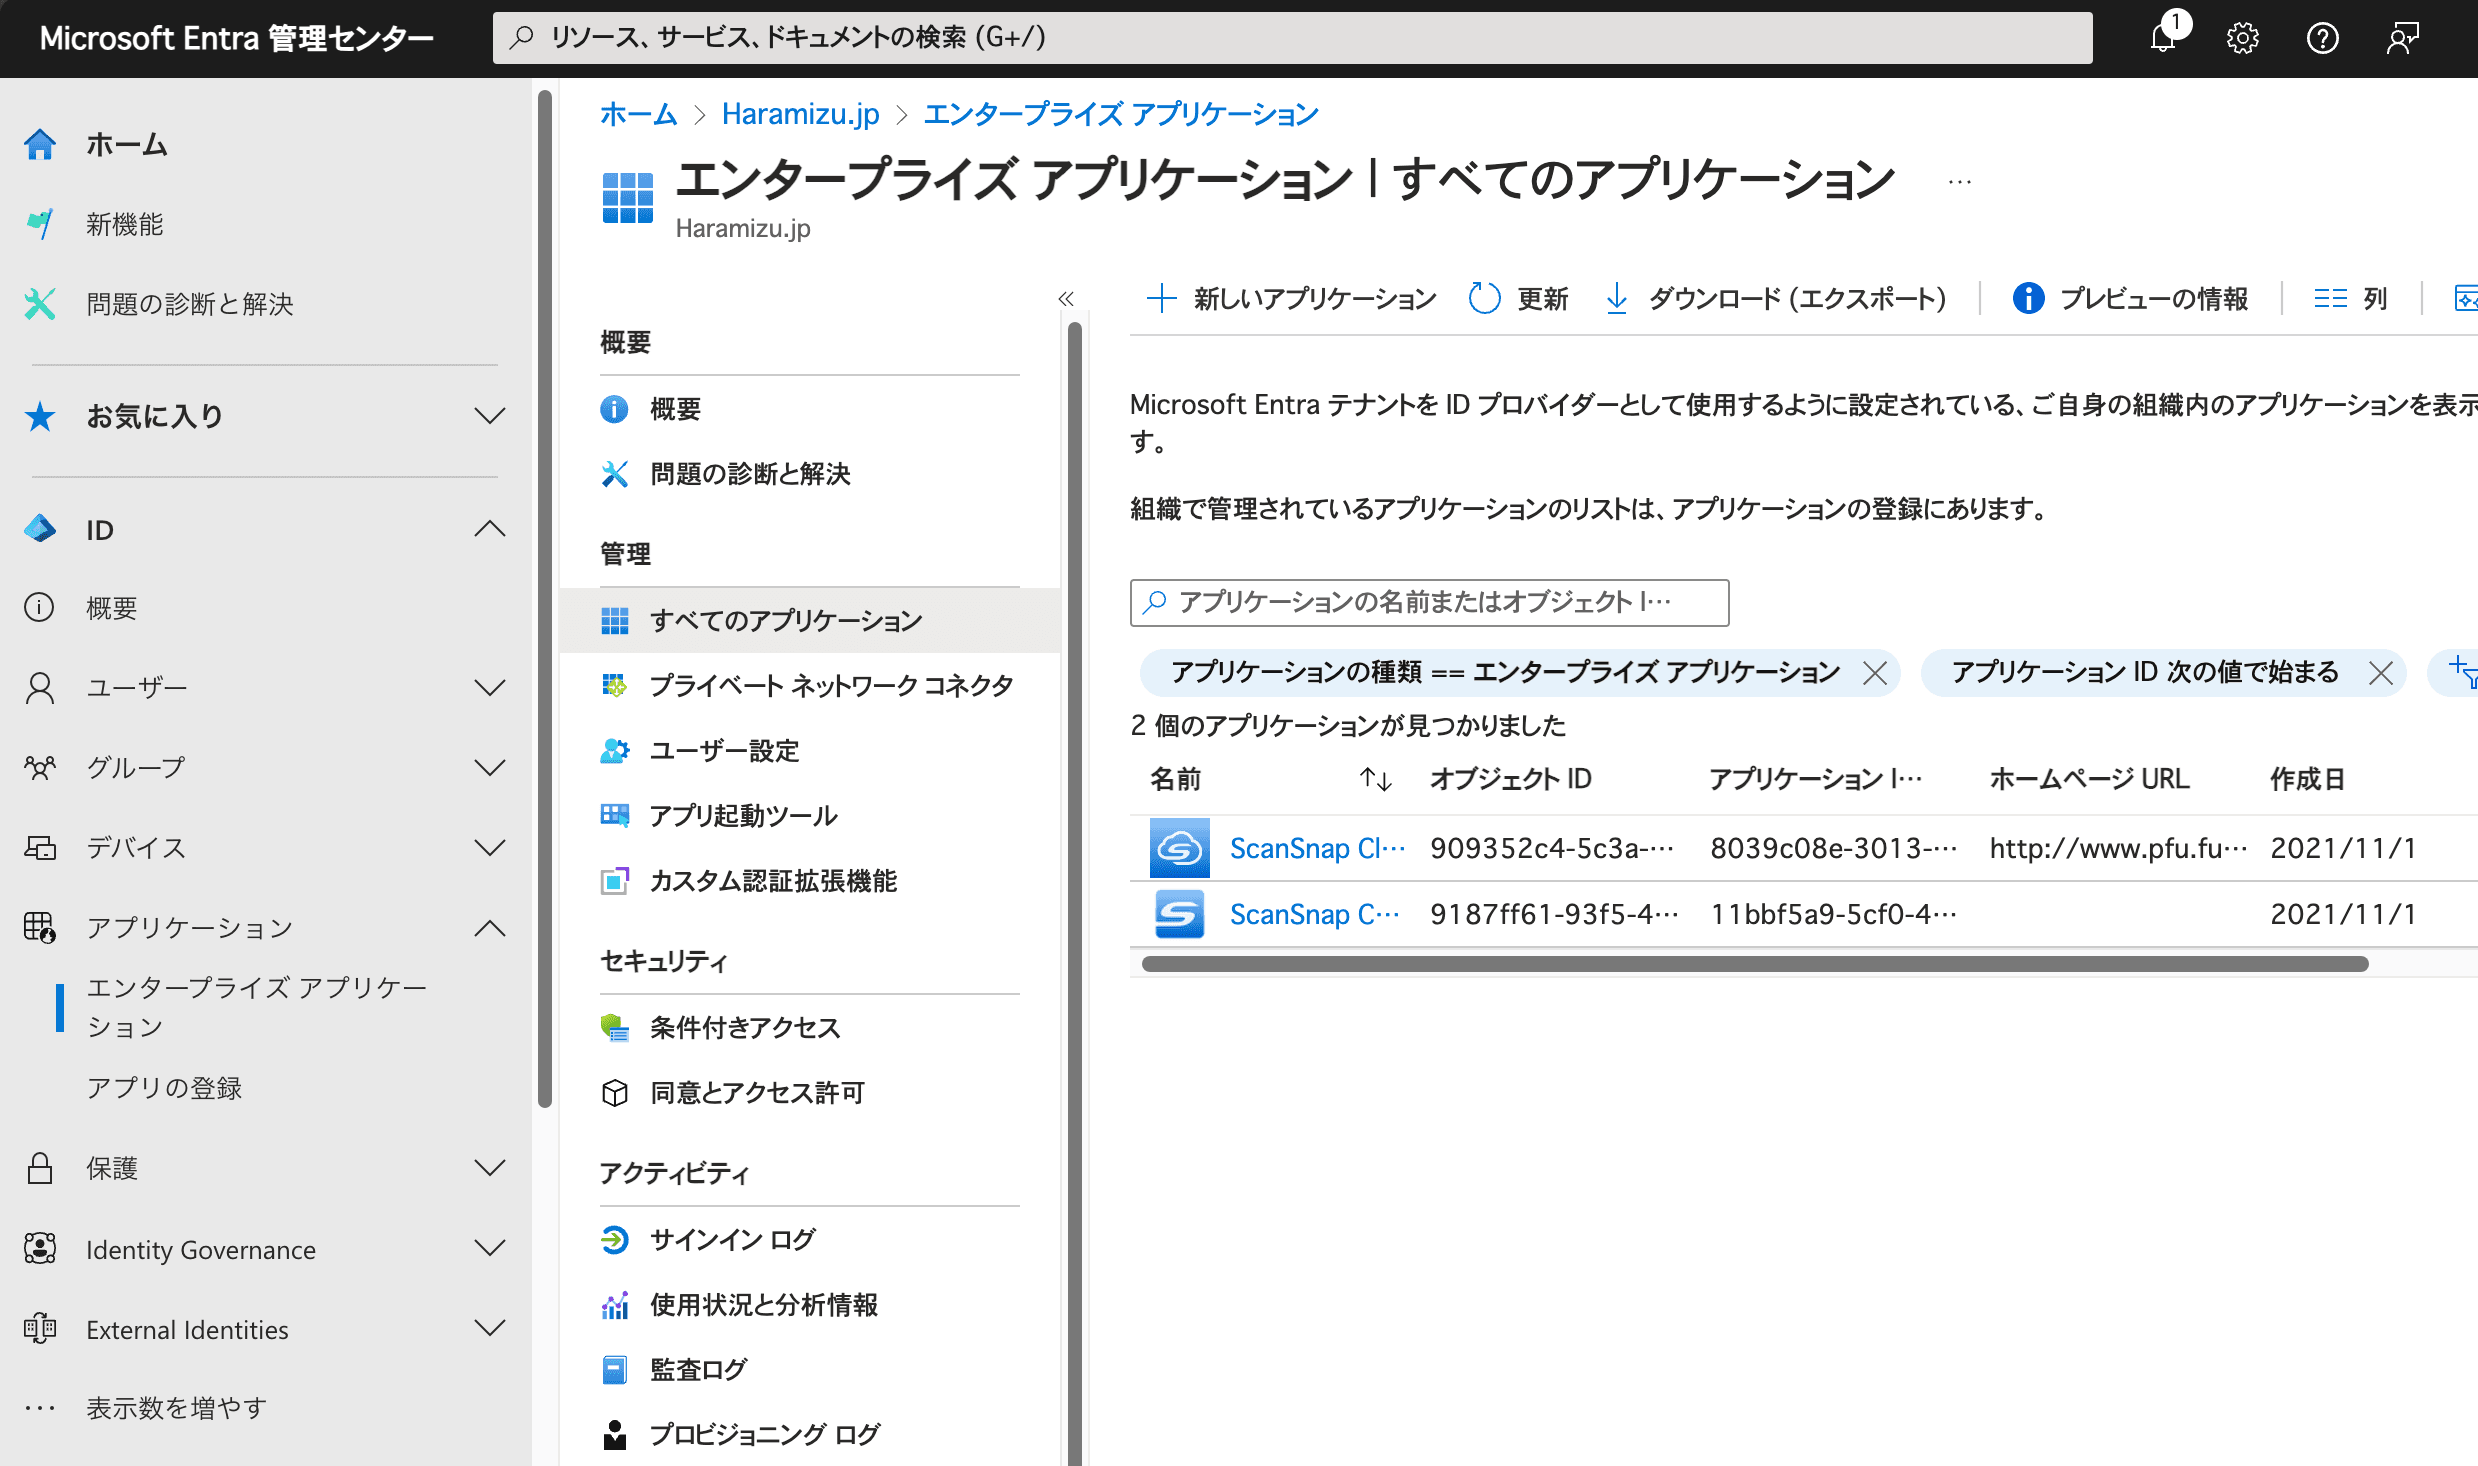Open the feedback person icon
This screenshot has height=1466, width=2478.
(x=2402, y=38)
